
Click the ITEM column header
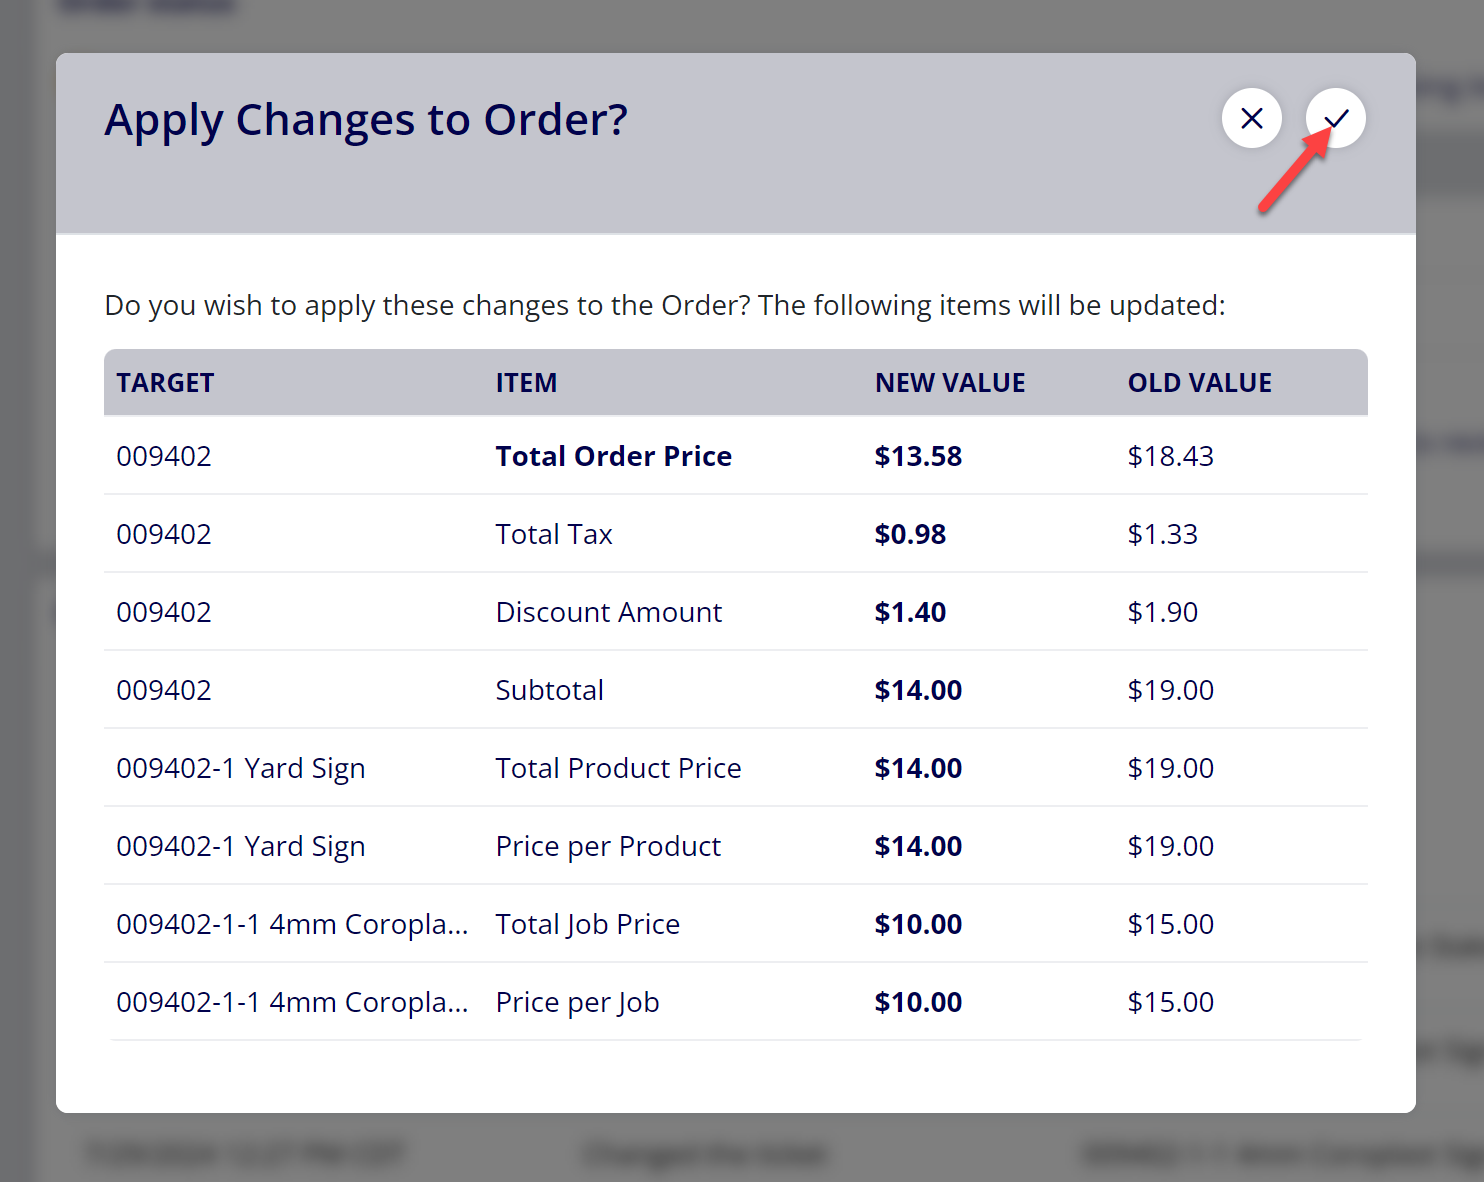[526, 383]
